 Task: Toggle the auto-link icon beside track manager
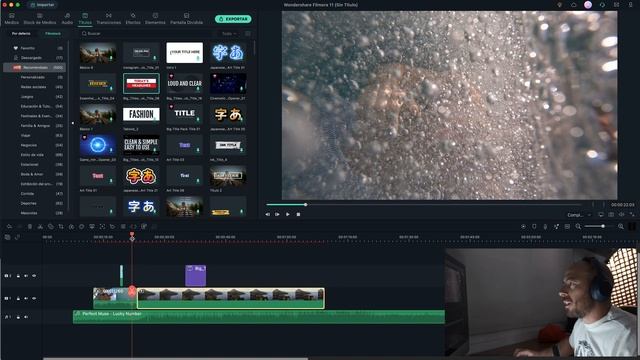[17, 237]
